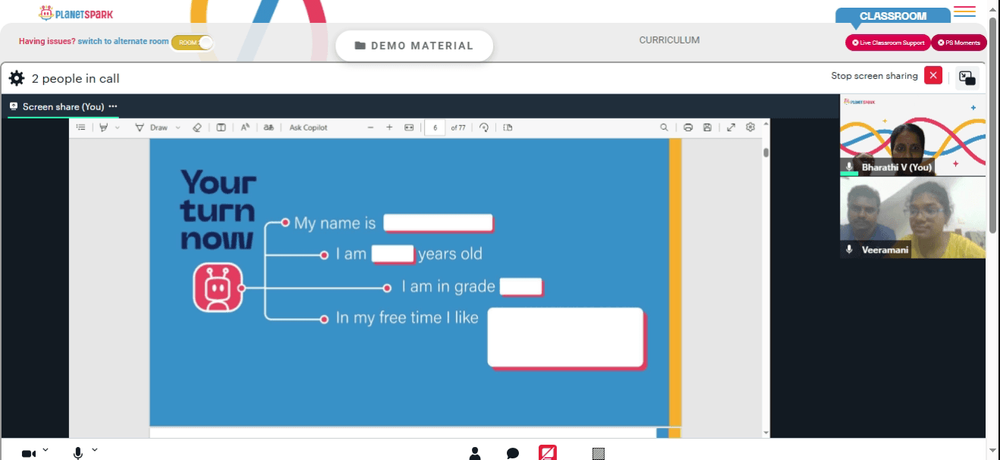Click the 'I am in grade' blank box
Image resolution: width=1000 pixels, height=460 pixels.
[x=521, y=287]
